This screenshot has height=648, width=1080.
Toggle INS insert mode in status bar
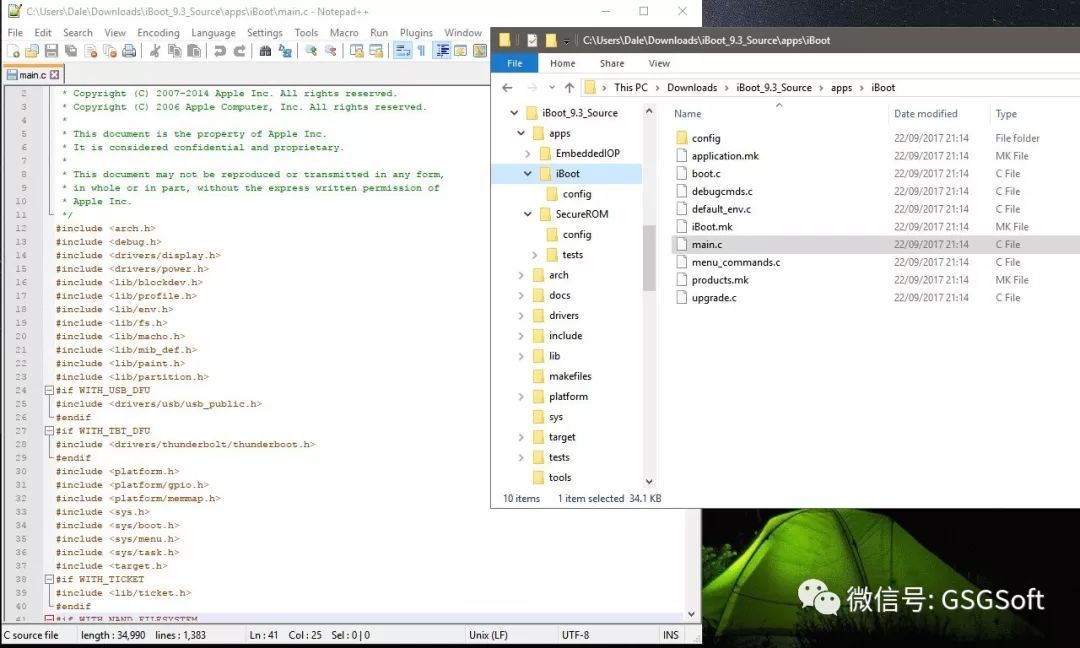(x=671, y=635)
